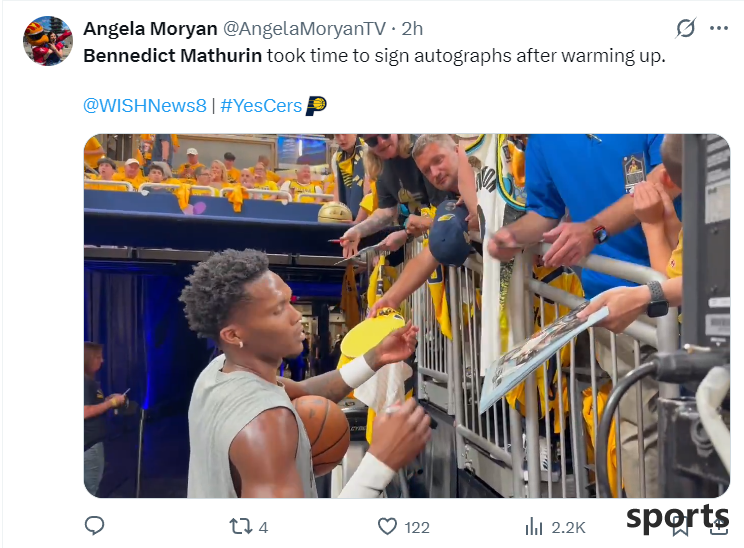Click the Angela Moryan display name
Screen dimensions: 744x548
(x=150, y=29)
